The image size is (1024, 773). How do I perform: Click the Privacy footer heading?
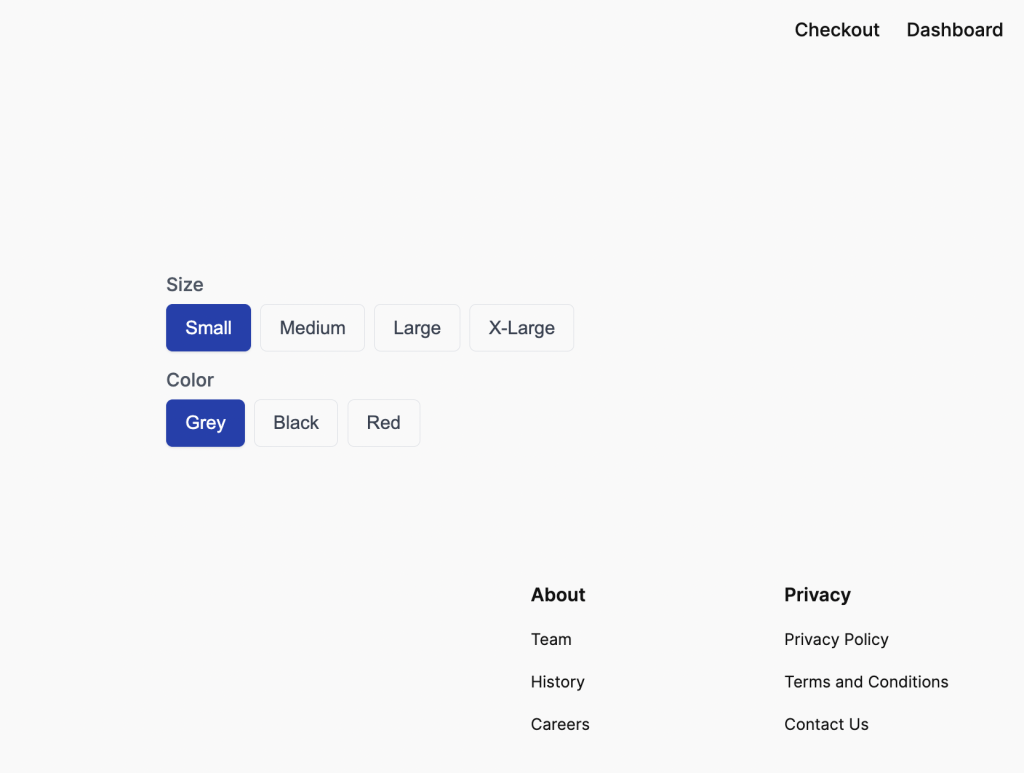tap(817, 595)
